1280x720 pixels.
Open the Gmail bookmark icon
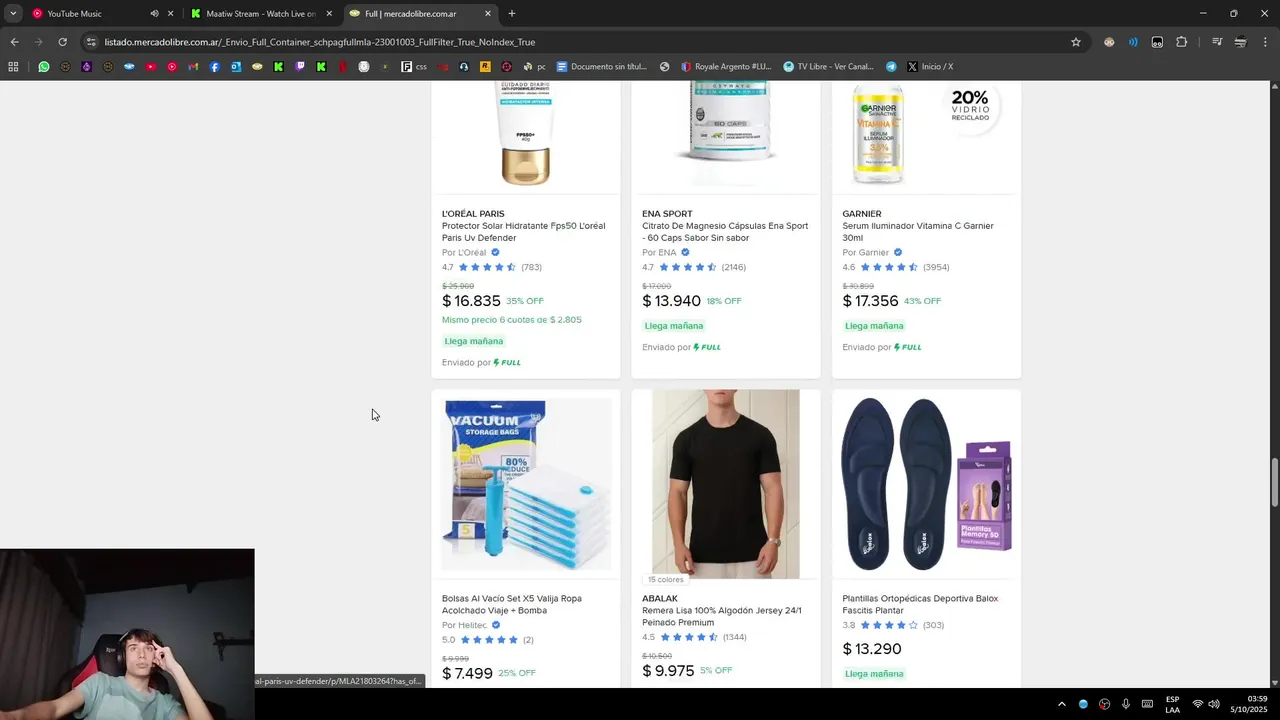[x=193, y=67]
